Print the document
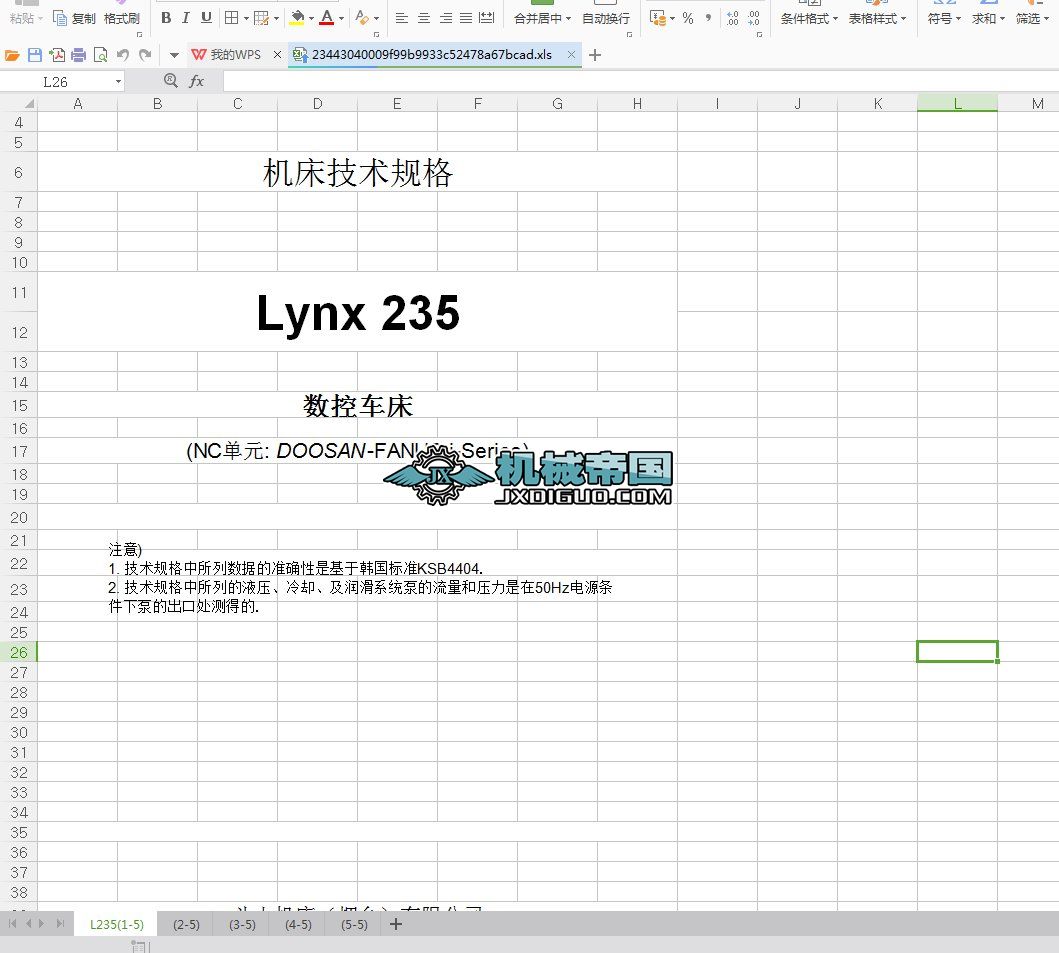Viewport: 1059px width, 953px height. (78, 55)
